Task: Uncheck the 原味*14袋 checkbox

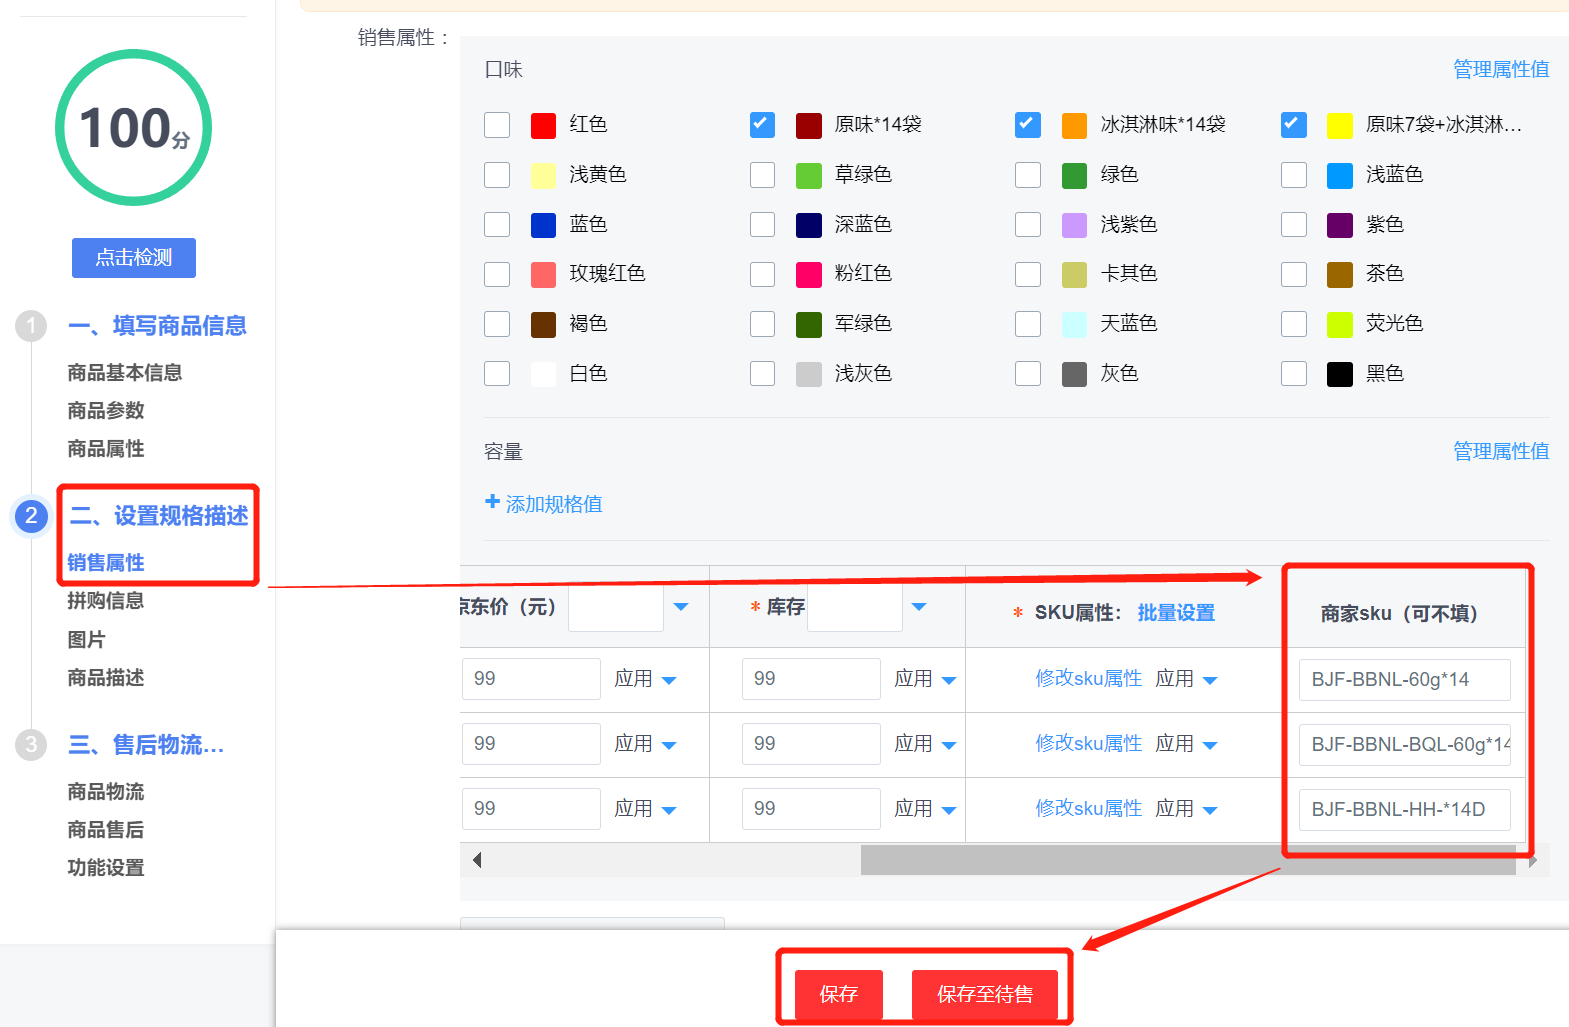Action: tap(762, 125)
